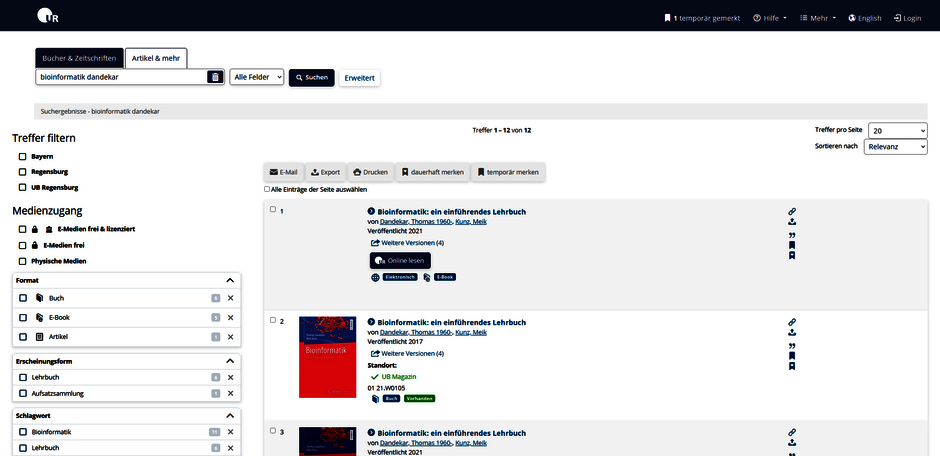
Task: Tick the E-Book format checkbox
Action: 23,317
